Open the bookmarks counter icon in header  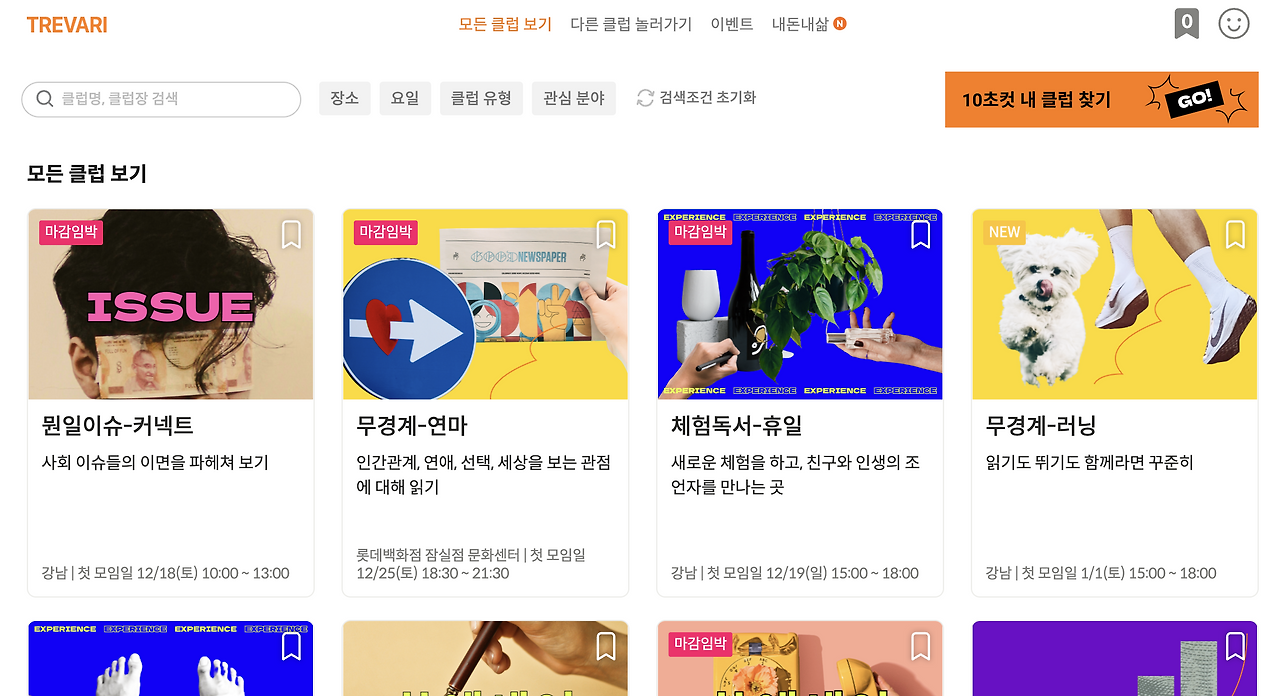click(1186, 23)
